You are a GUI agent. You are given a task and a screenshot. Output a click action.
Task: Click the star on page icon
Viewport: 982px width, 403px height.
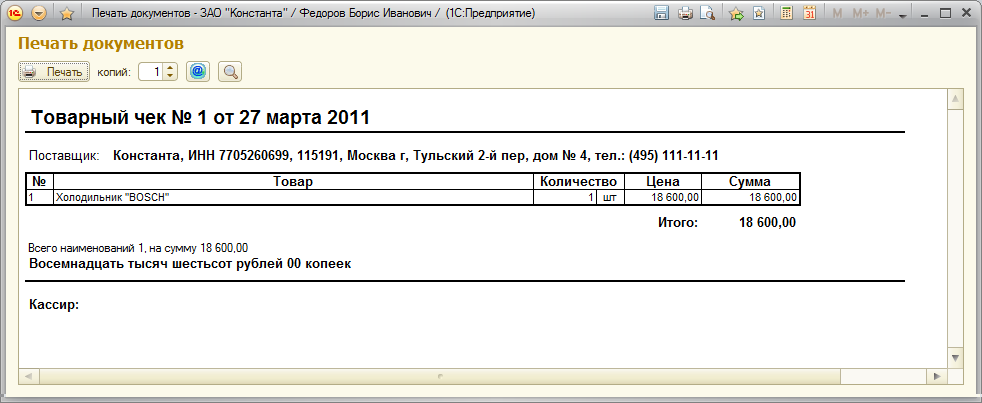758,13
